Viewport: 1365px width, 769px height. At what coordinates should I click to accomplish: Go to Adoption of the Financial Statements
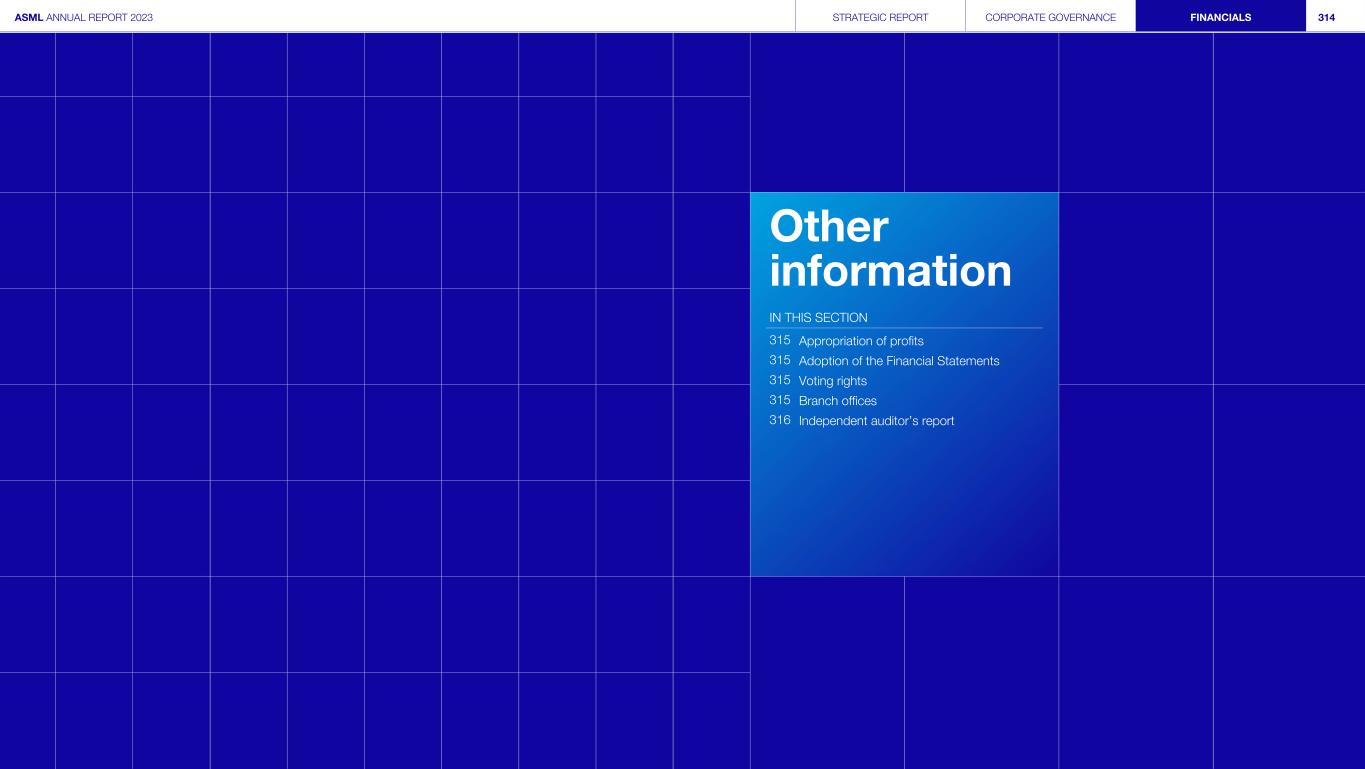[898, 361]
